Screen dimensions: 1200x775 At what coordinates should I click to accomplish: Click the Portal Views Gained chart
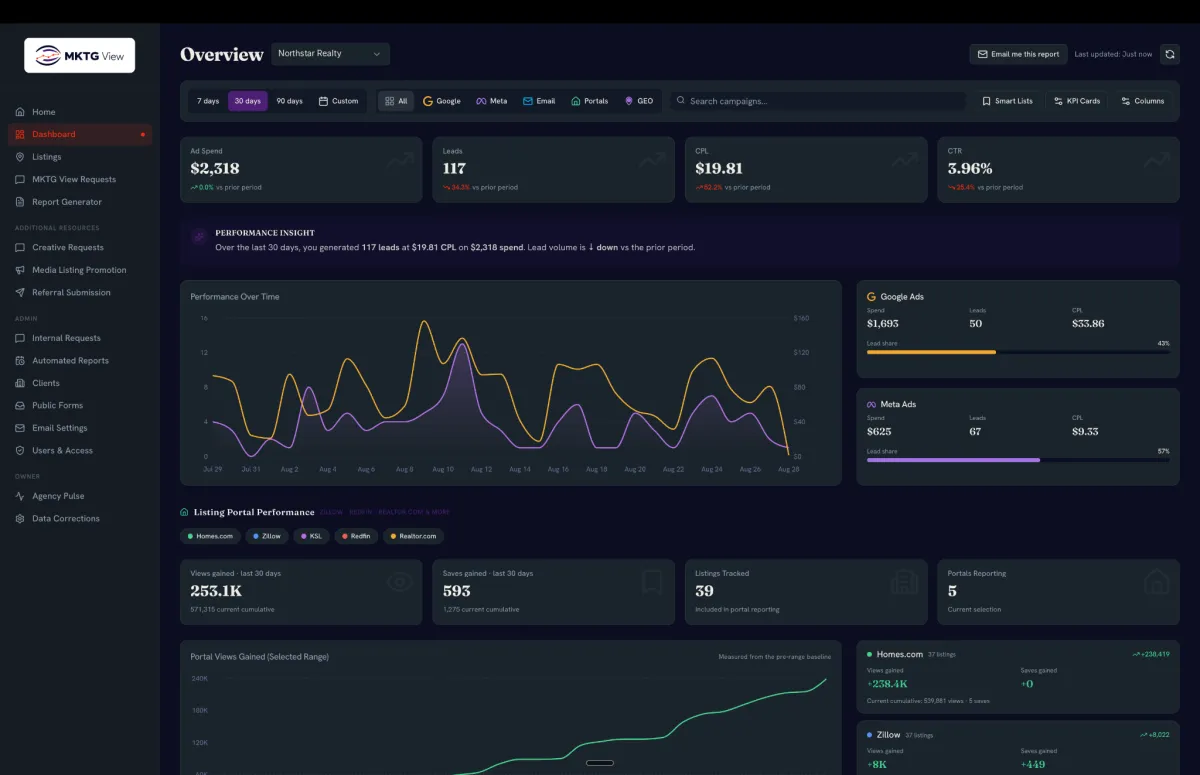(510, 708)
